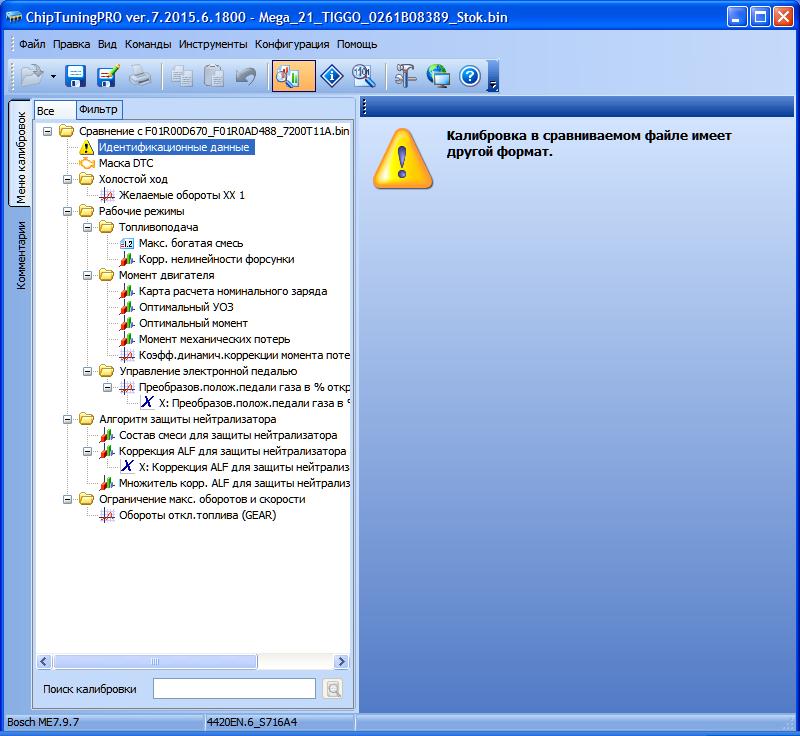The width and height of the screenshot is (800, 736).
Task: Collapse the Момент двигателя folder
Action: (x=87, y=275)
